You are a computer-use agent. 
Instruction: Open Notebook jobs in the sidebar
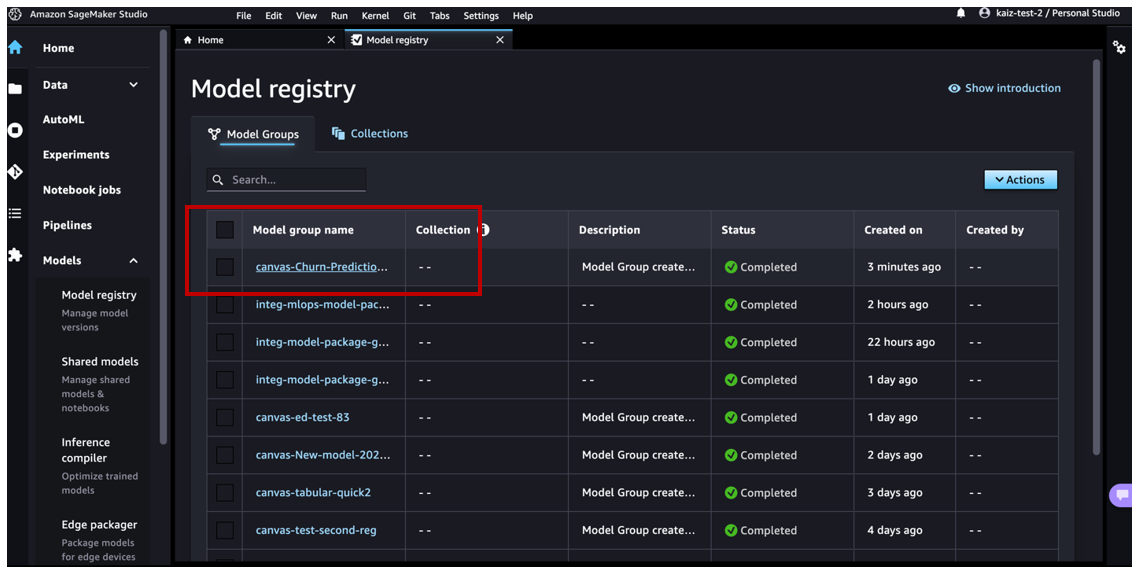pyautogui.click(x=82, y=190)
